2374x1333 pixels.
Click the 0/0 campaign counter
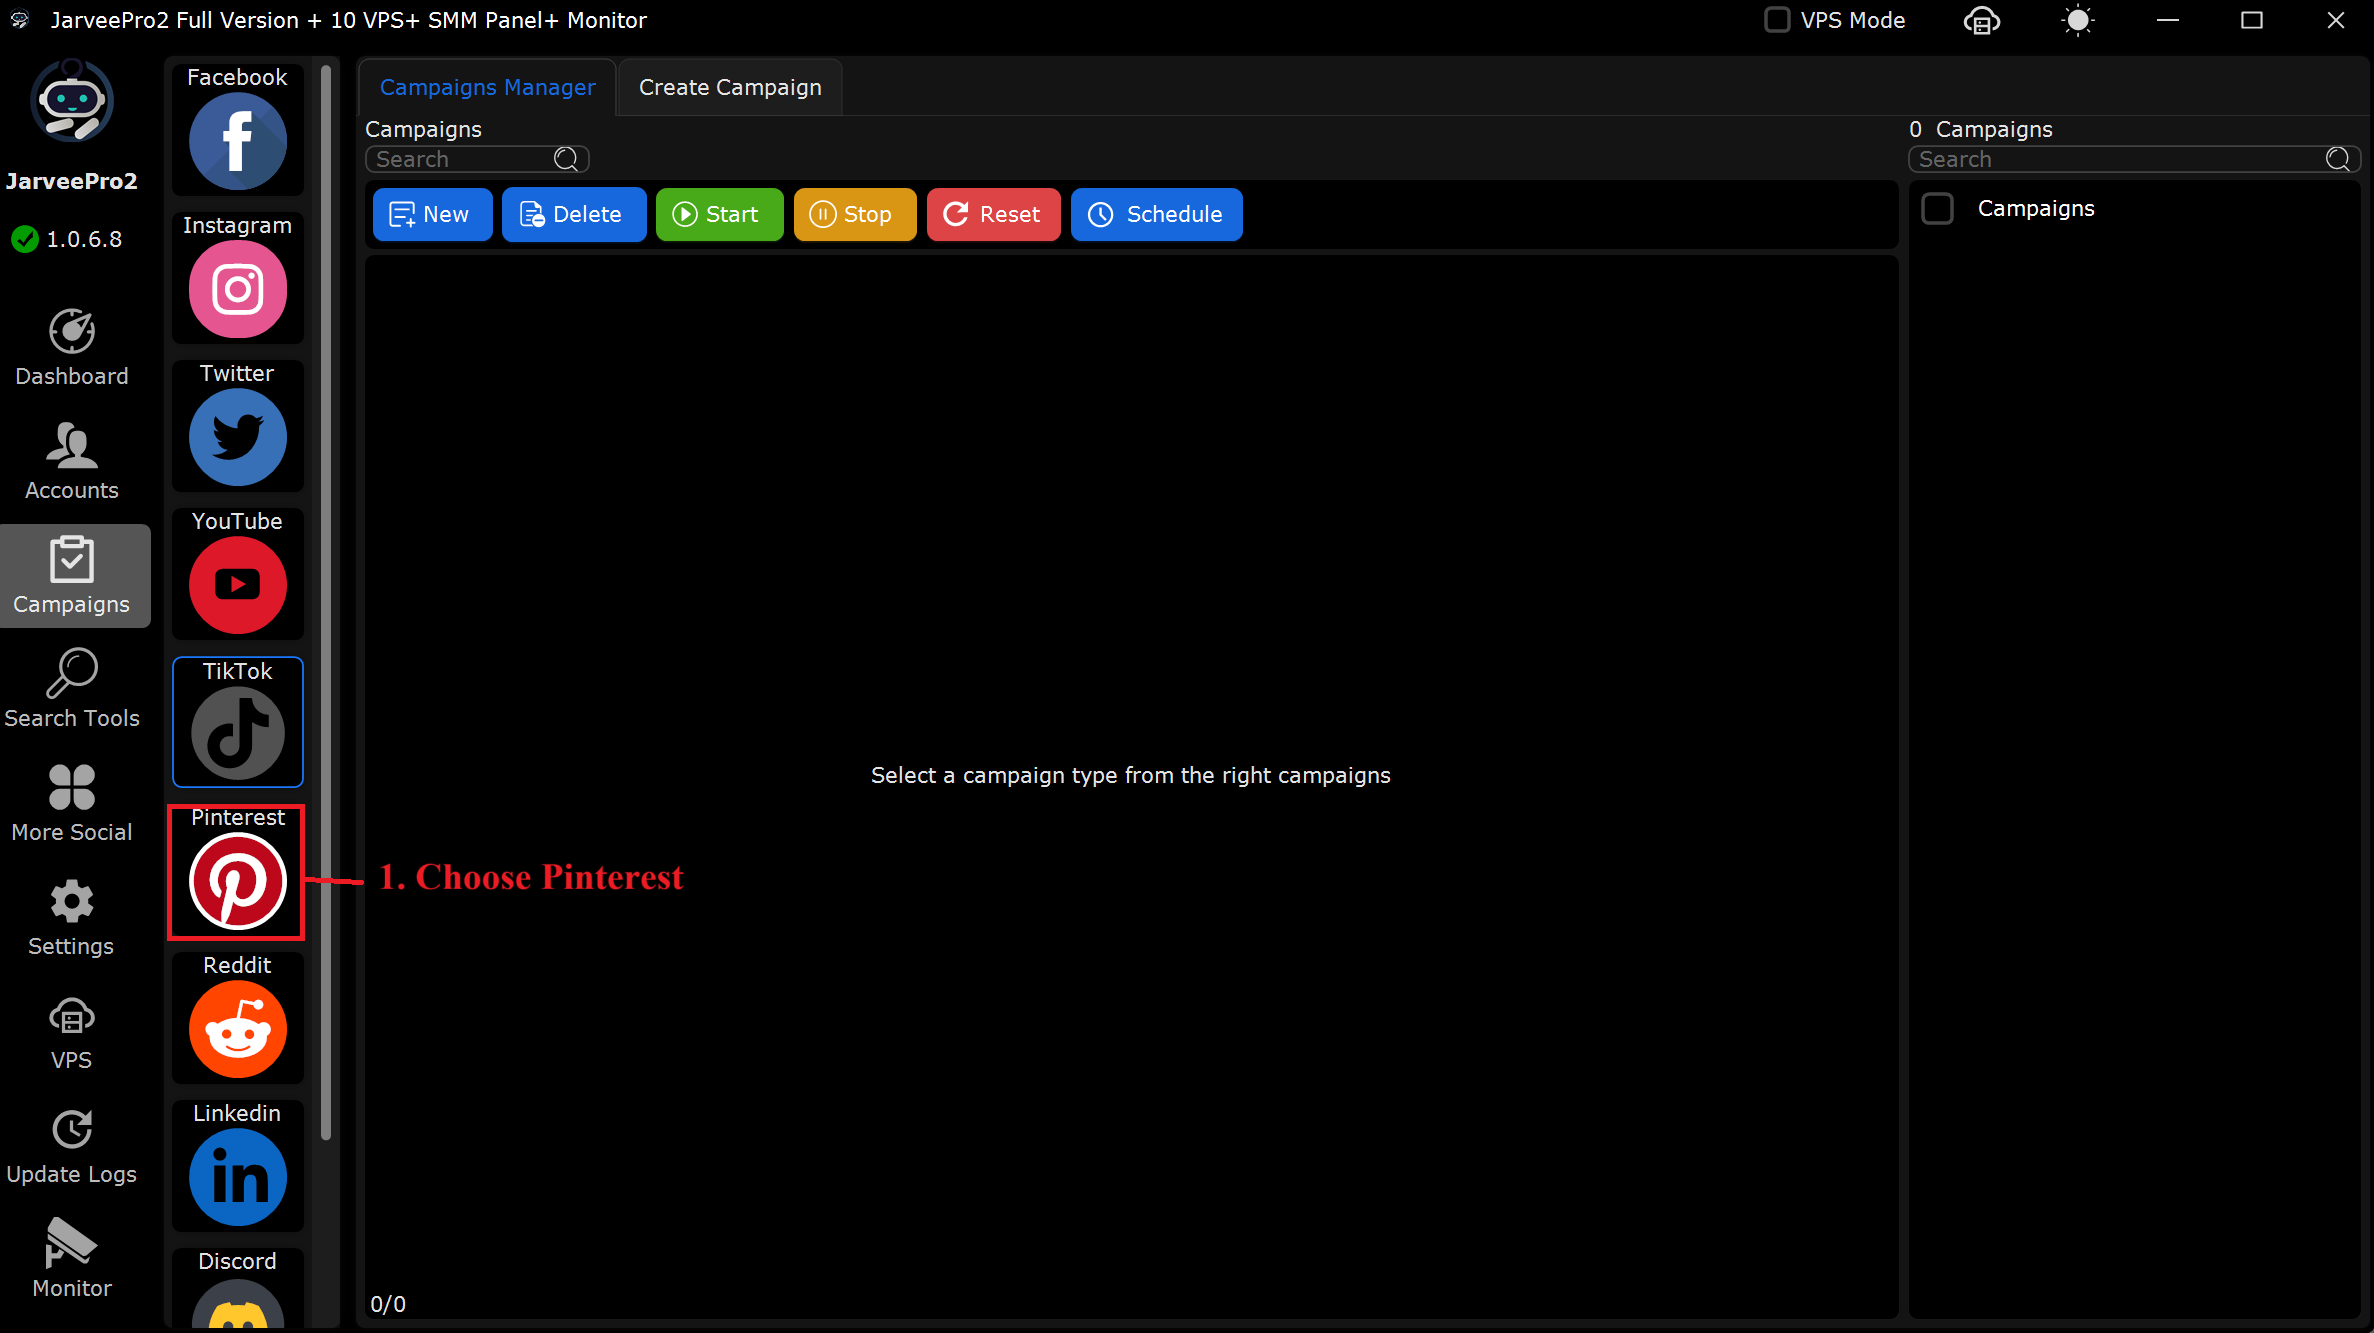[388, 1304]
